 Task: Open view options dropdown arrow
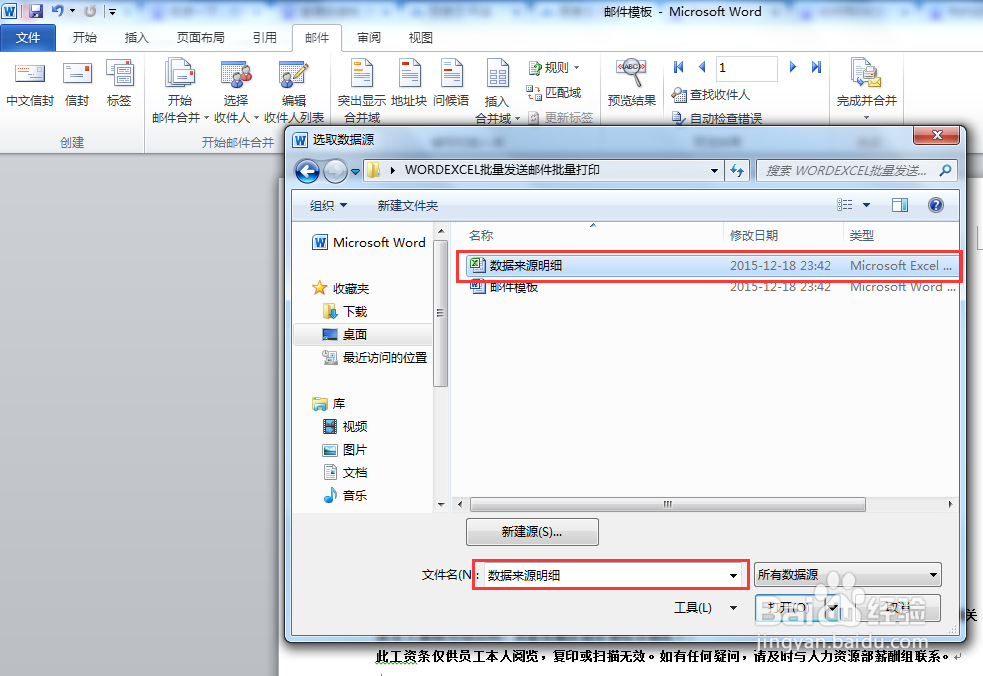(866, 205)
